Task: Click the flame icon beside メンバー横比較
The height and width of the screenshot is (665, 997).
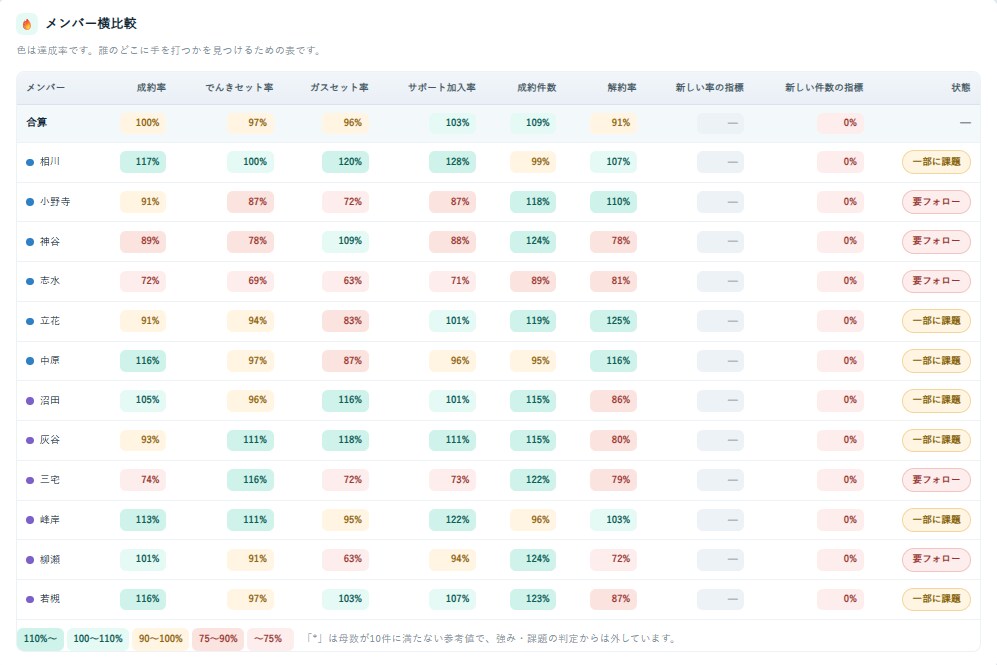Action: click(27, 24)
